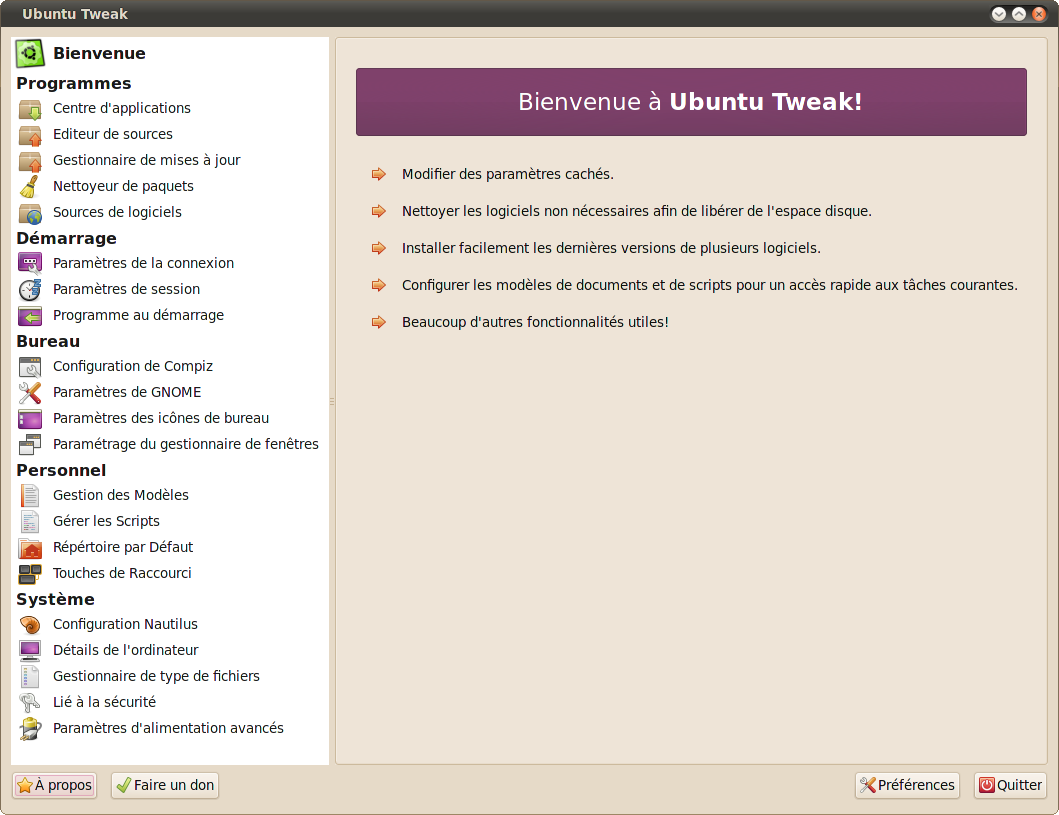Click the monitor icon for Détails de l'ordinateur
The height and width of the screenshot is (815, 1059).
point(30,650)
